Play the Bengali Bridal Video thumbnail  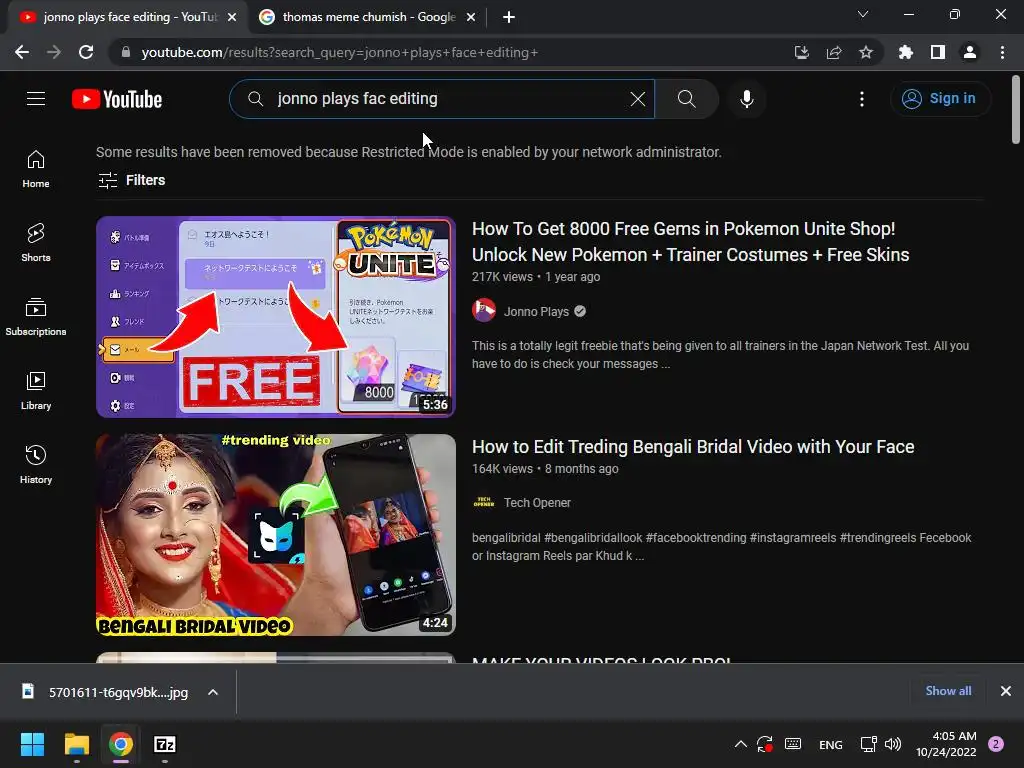click(x=276, y=535)
